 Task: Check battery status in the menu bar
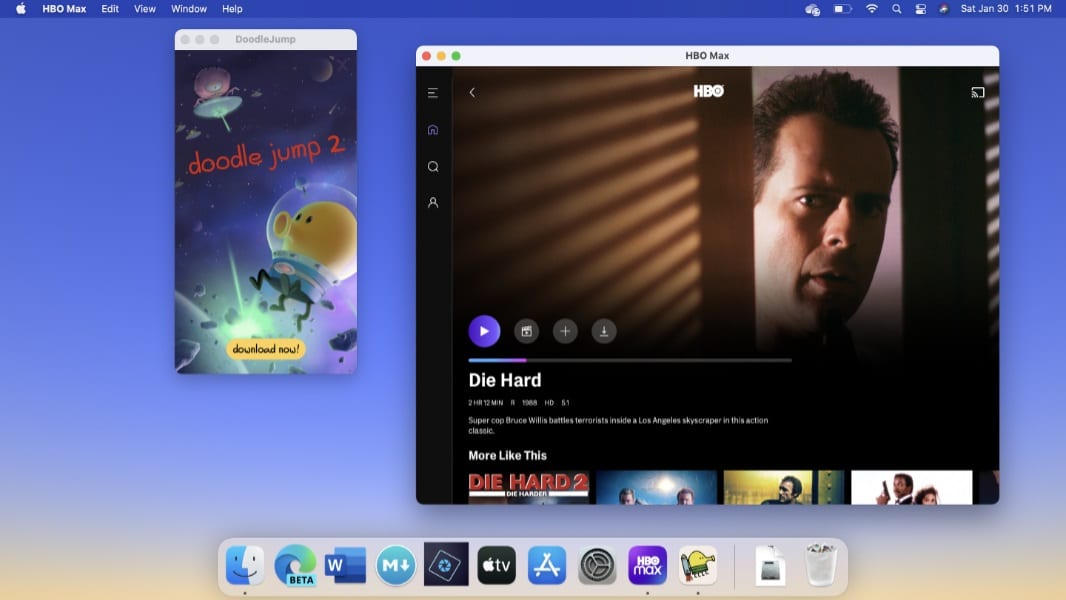pos(842,9)
